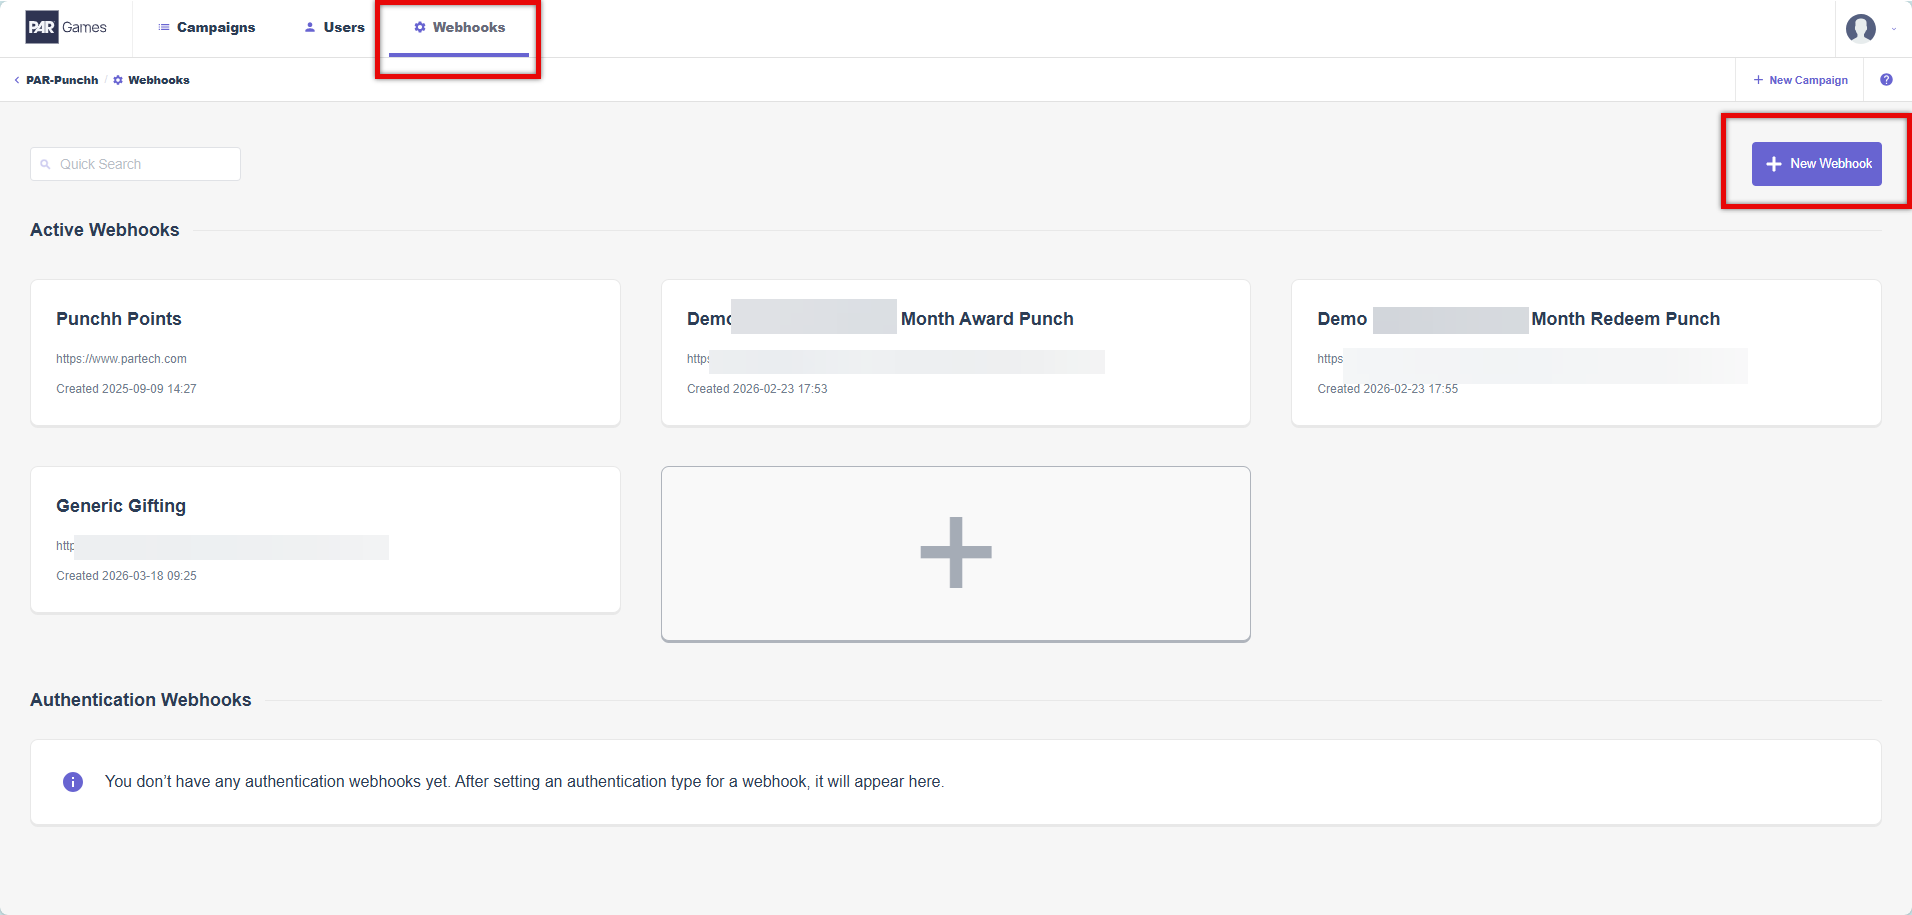Click the PAR Games logo
1912x915 pixels.
point(66,27)
